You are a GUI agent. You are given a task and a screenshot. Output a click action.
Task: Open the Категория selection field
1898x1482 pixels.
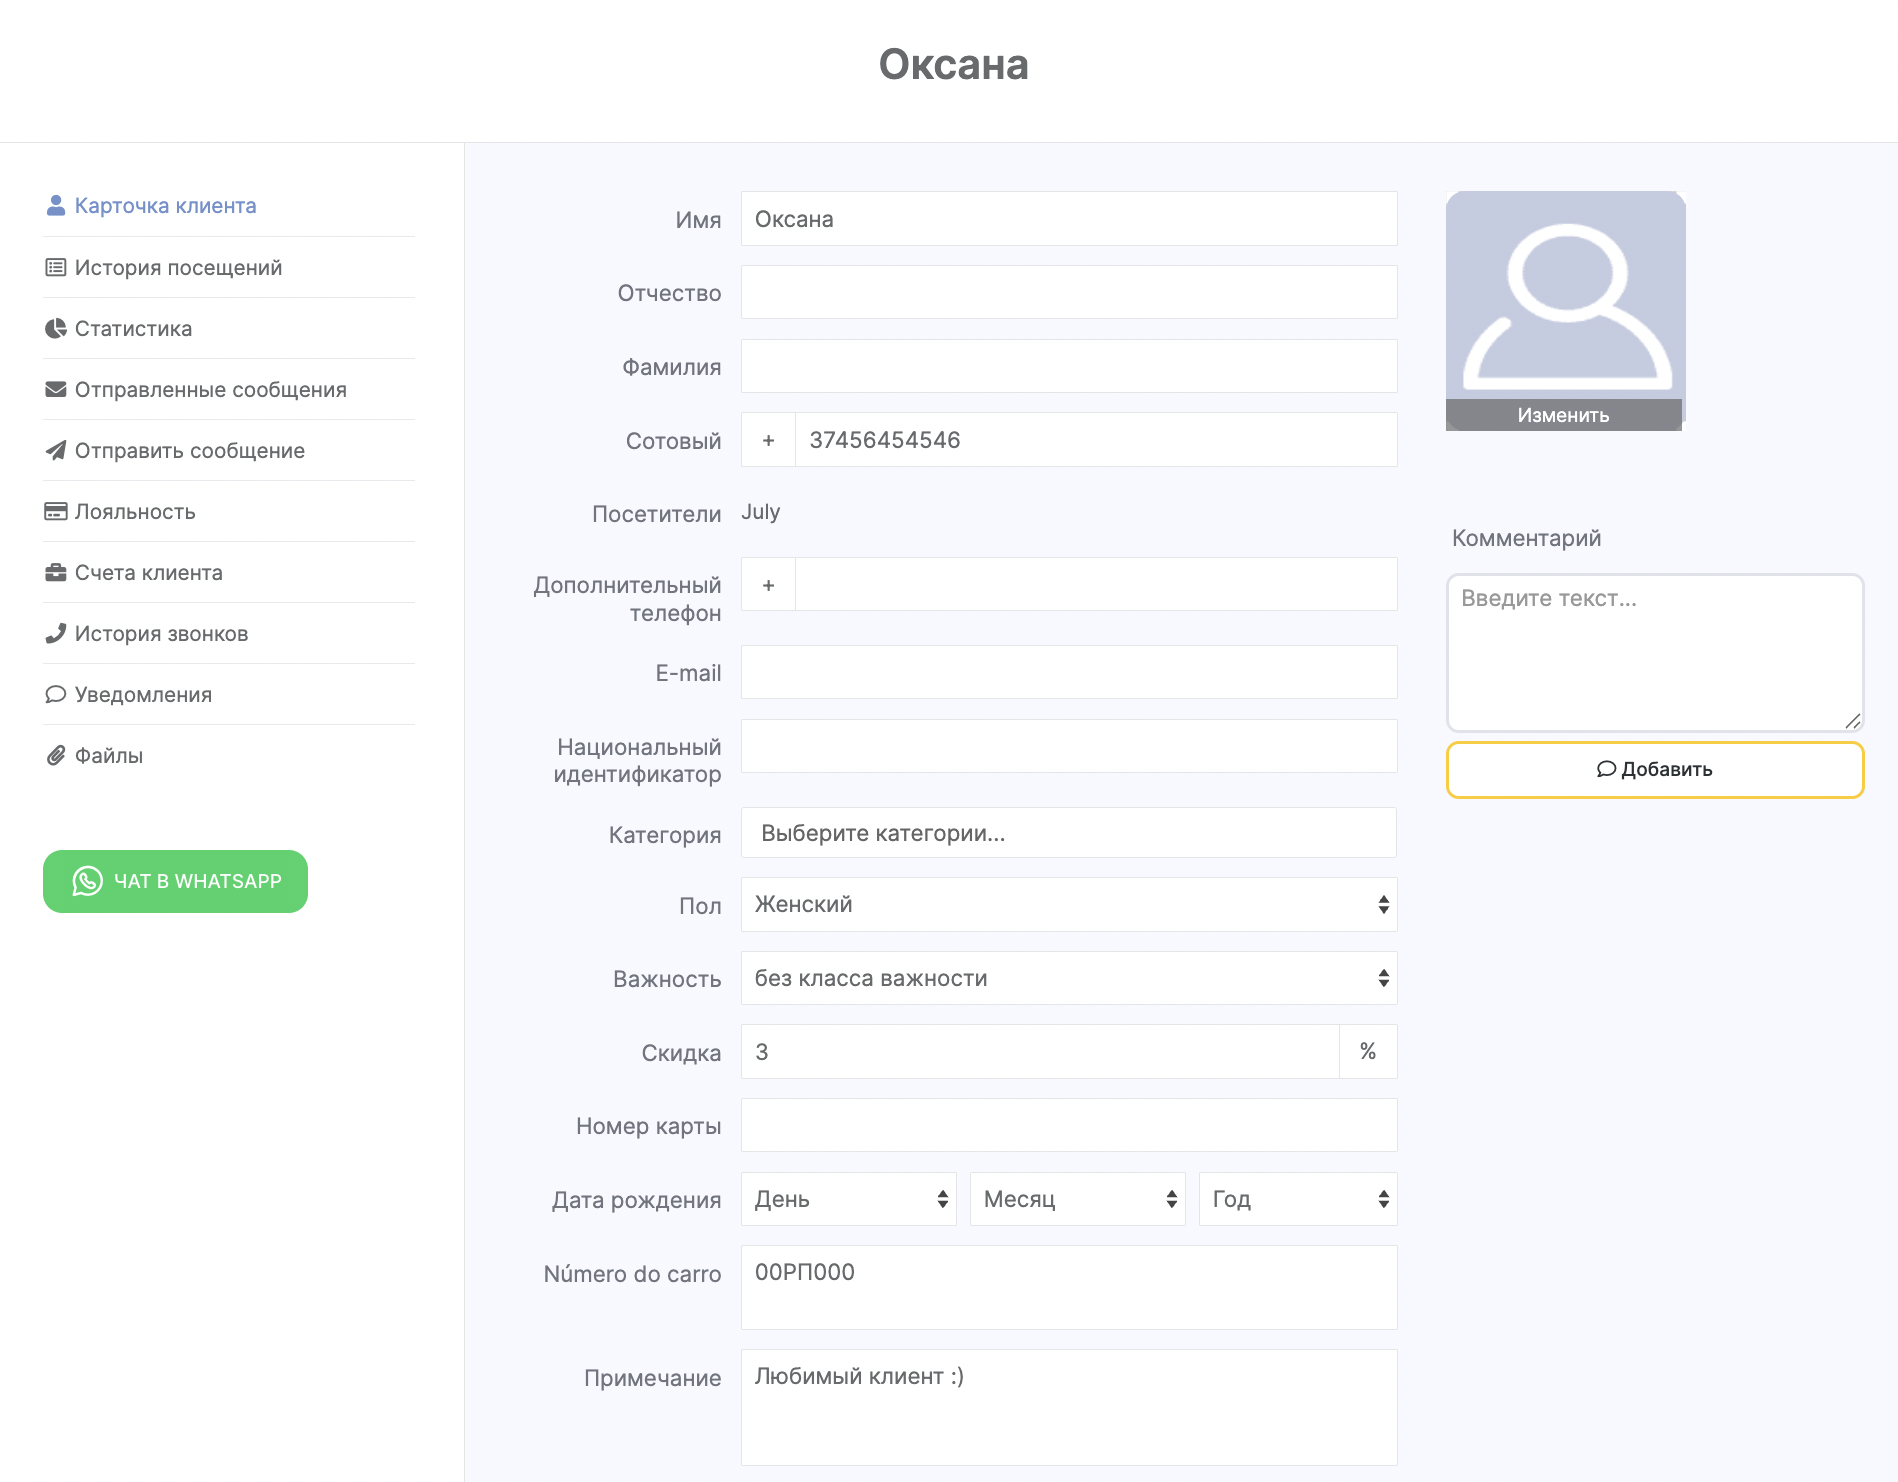(x=1068, y=834)
